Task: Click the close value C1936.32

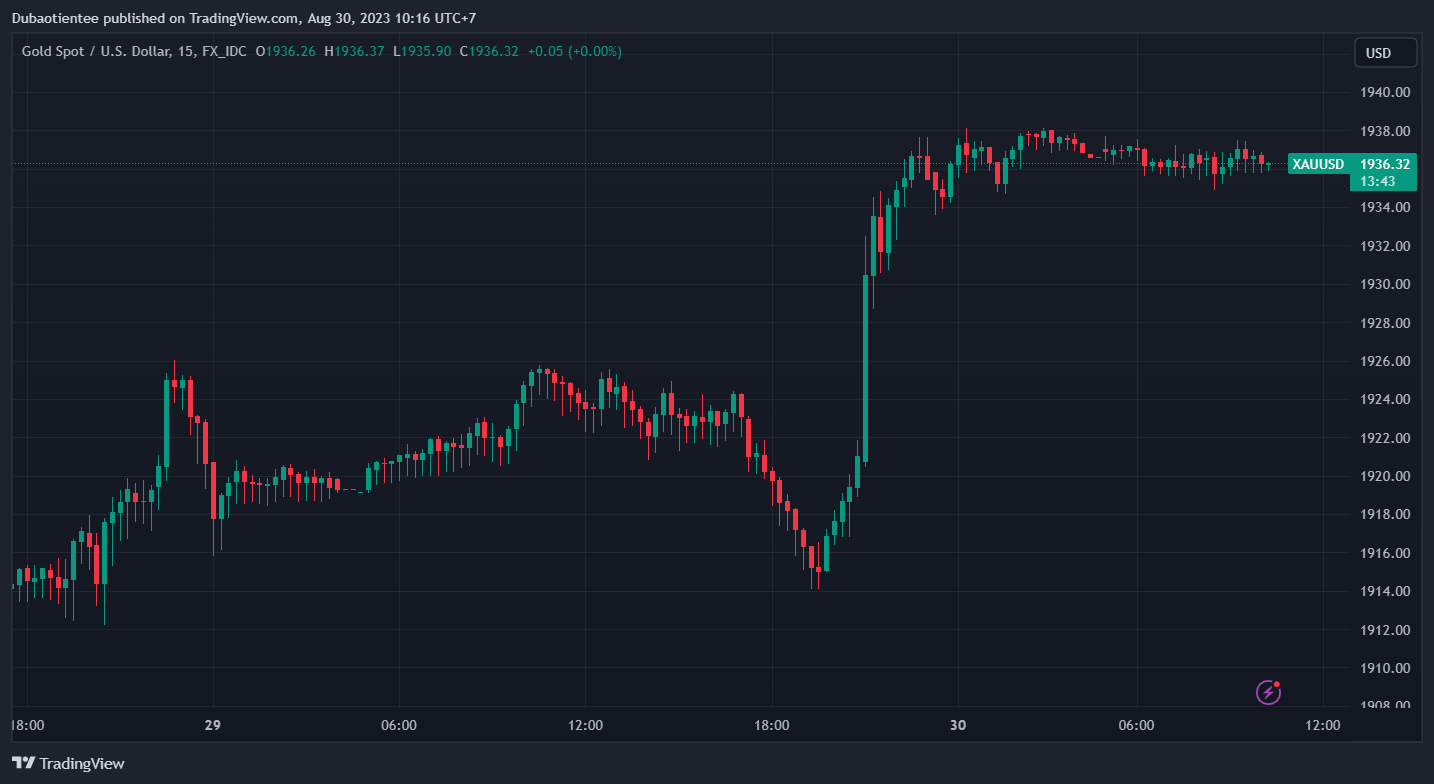Action: coord(489,51)
